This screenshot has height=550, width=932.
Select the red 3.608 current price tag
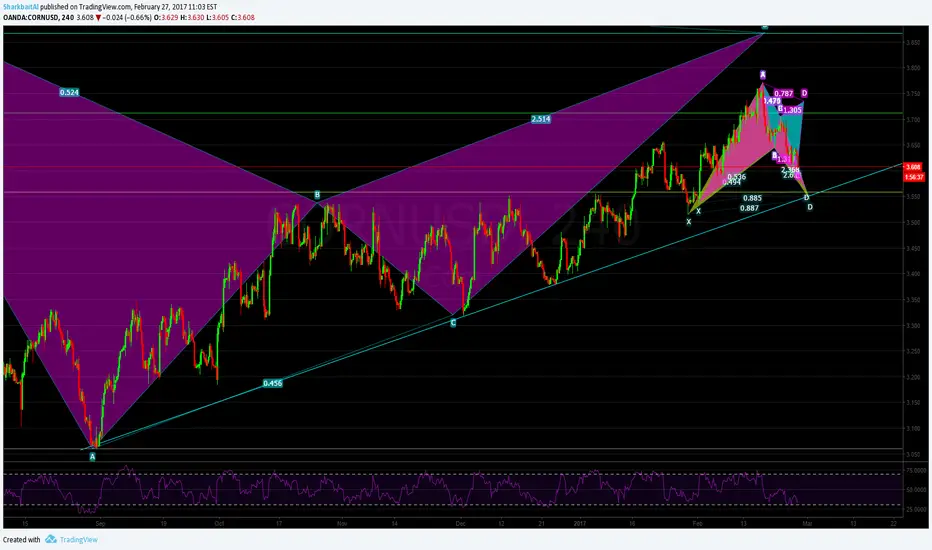[x=913, y=167]
